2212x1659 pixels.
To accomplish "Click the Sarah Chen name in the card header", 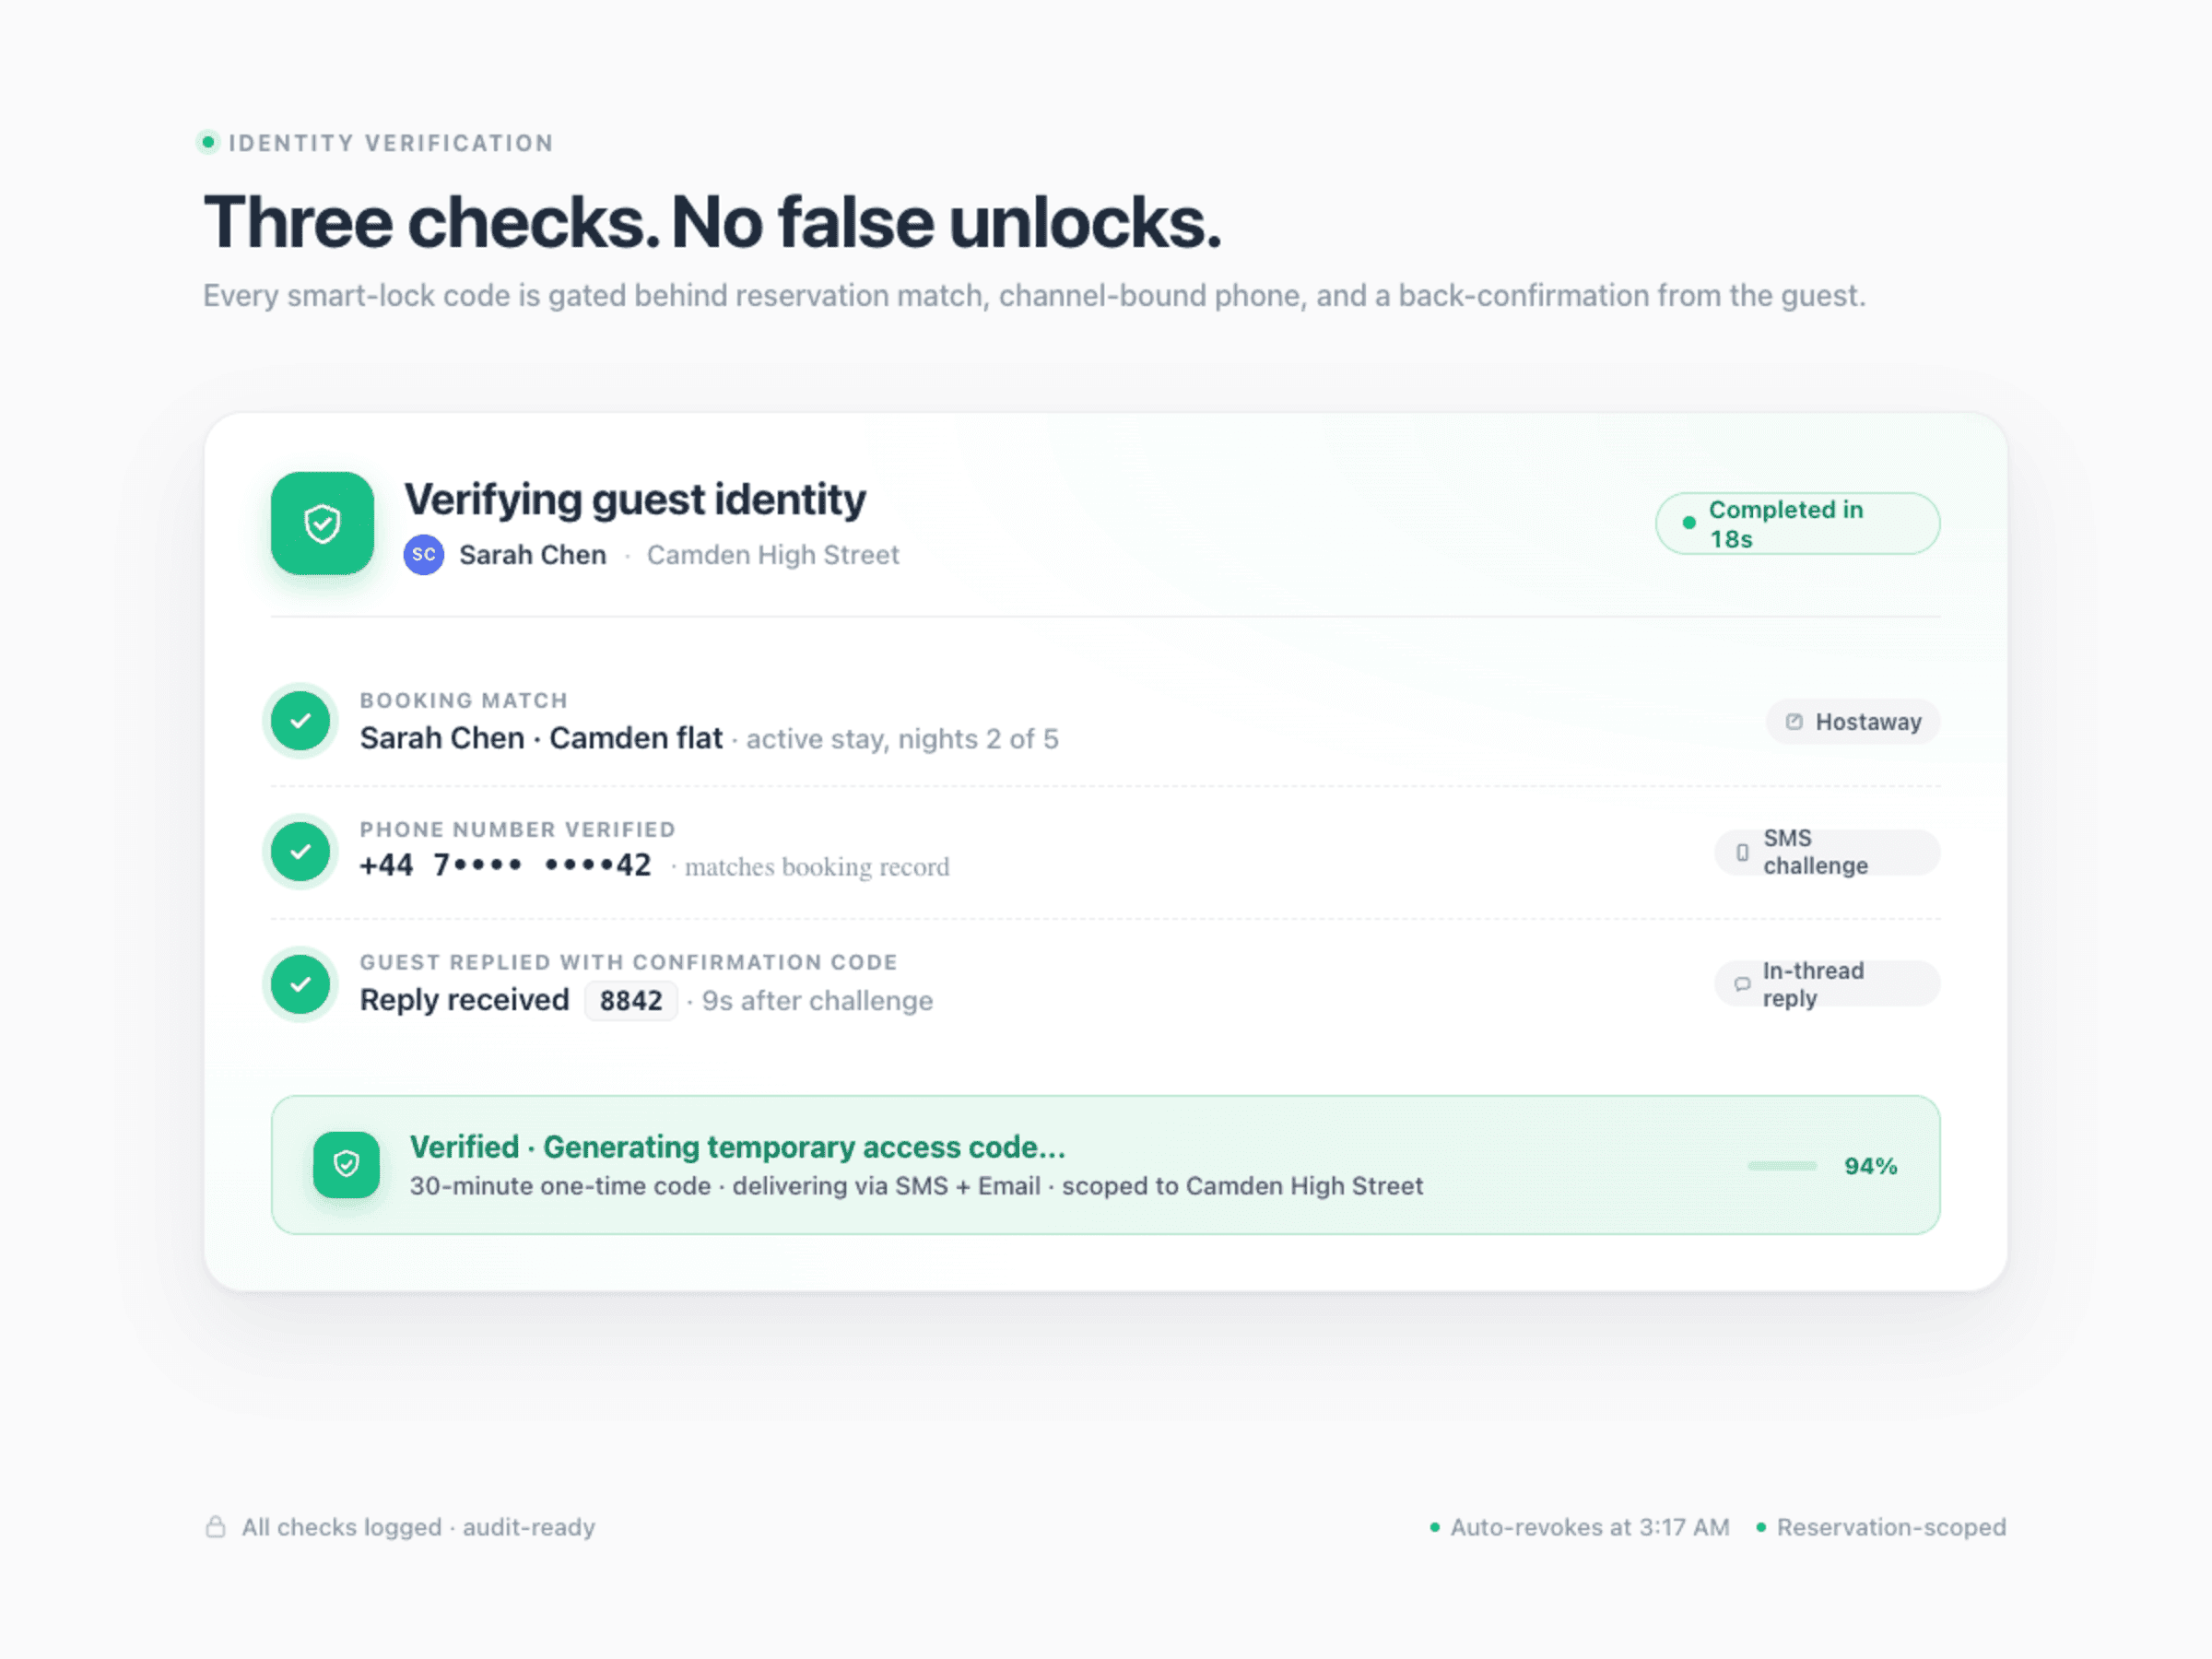I will pos(533,555).
